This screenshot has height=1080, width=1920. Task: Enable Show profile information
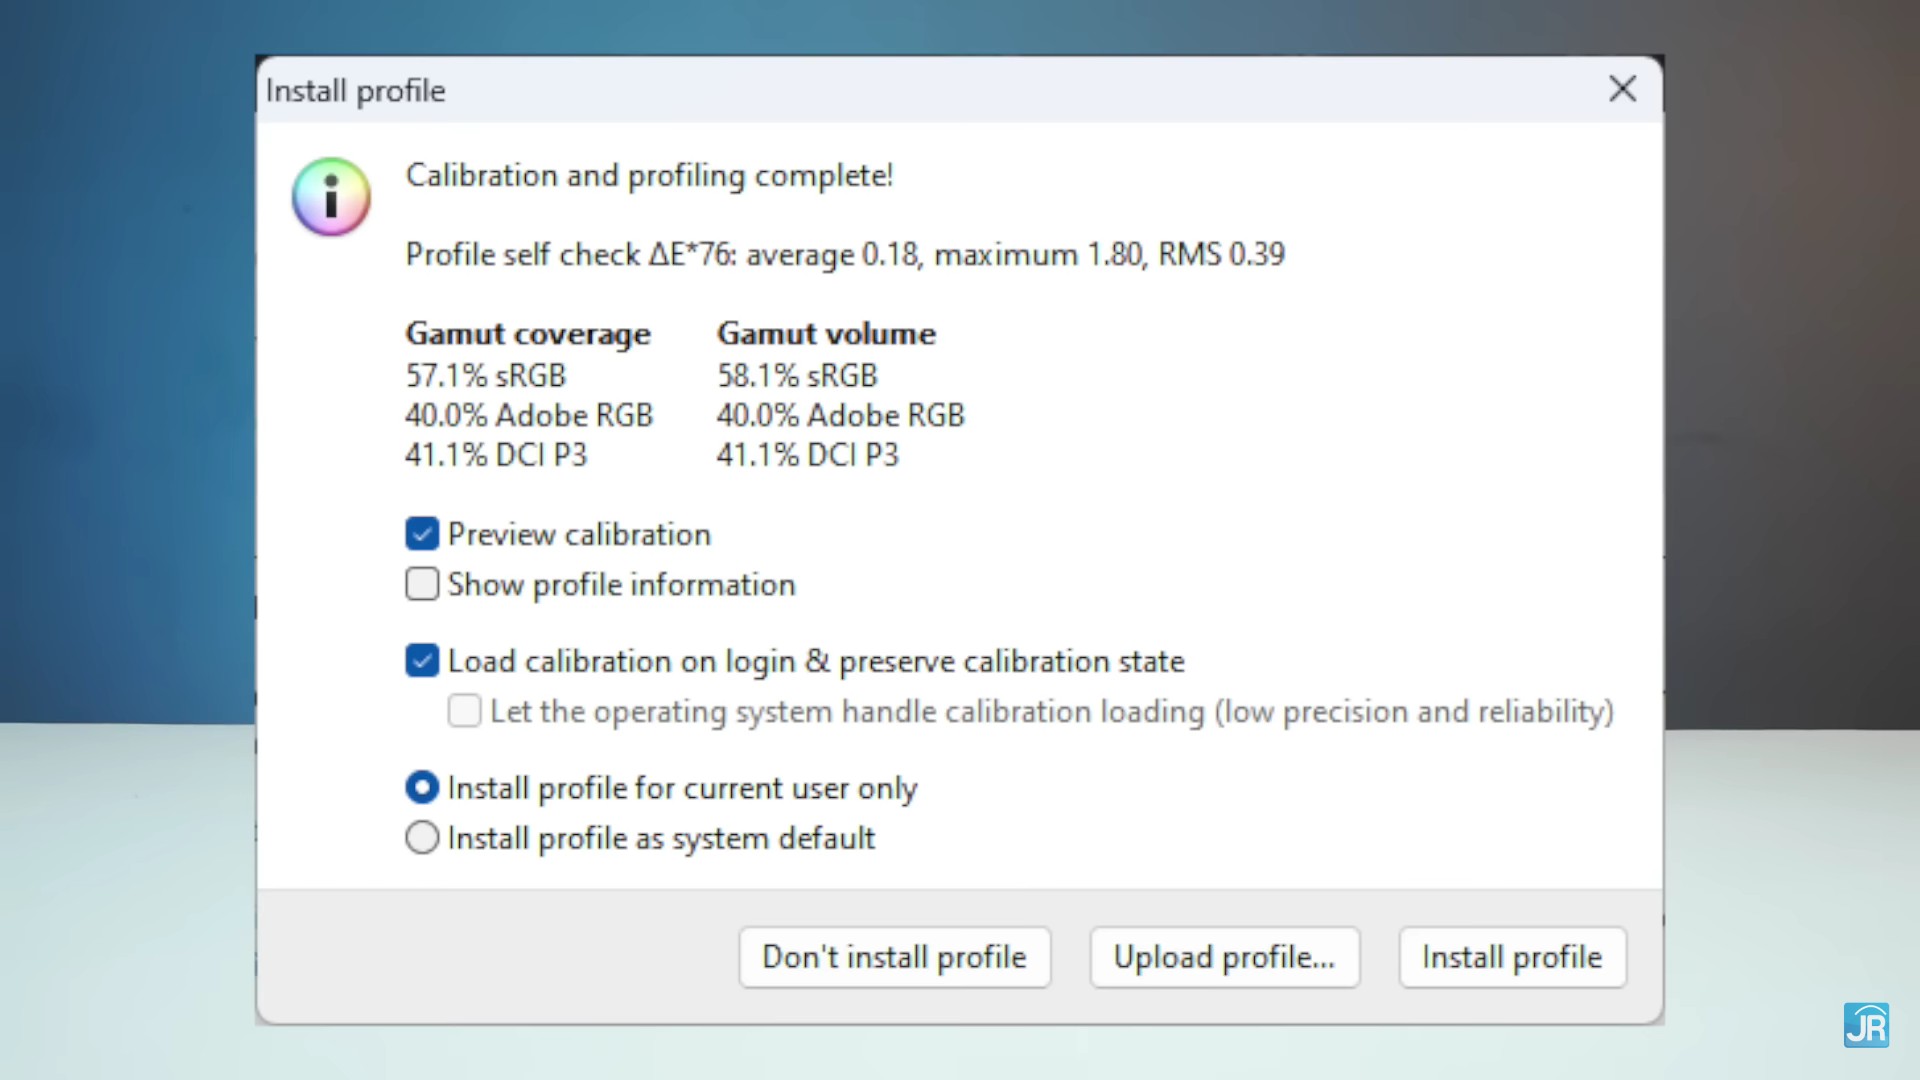(x=422, y=584)
